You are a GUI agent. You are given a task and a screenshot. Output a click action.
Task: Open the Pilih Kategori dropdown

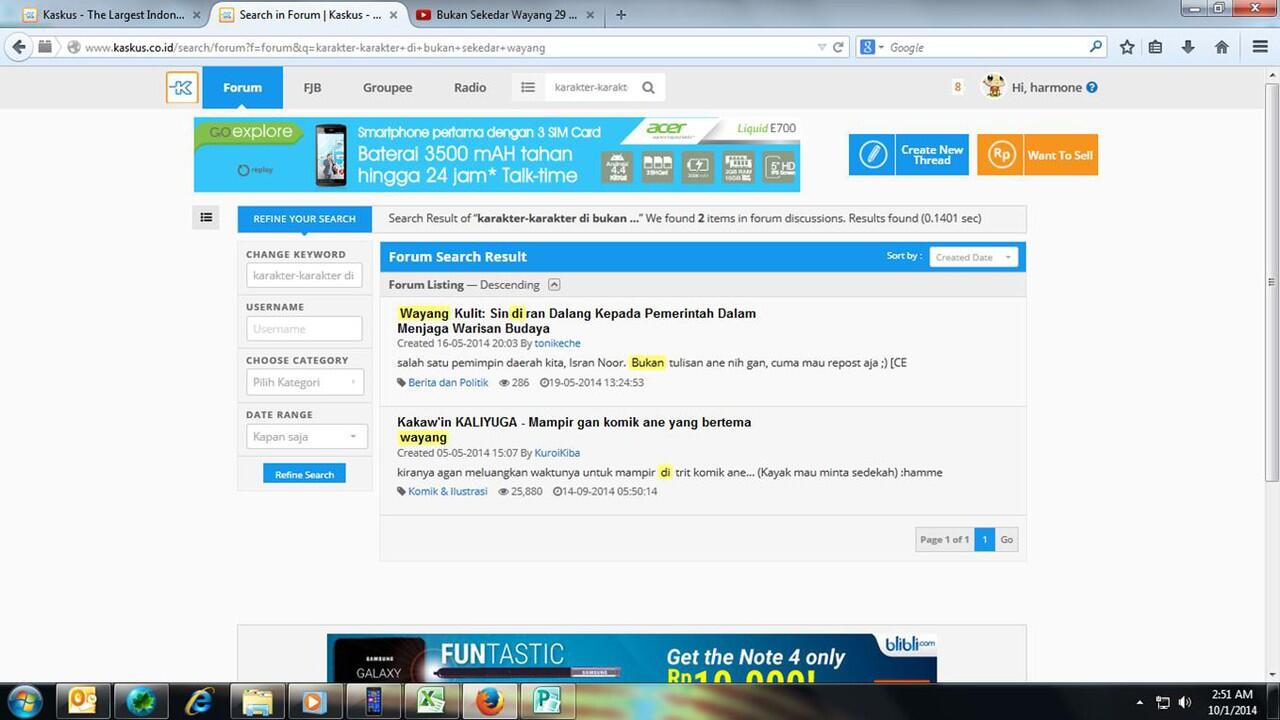click(305, 382)
